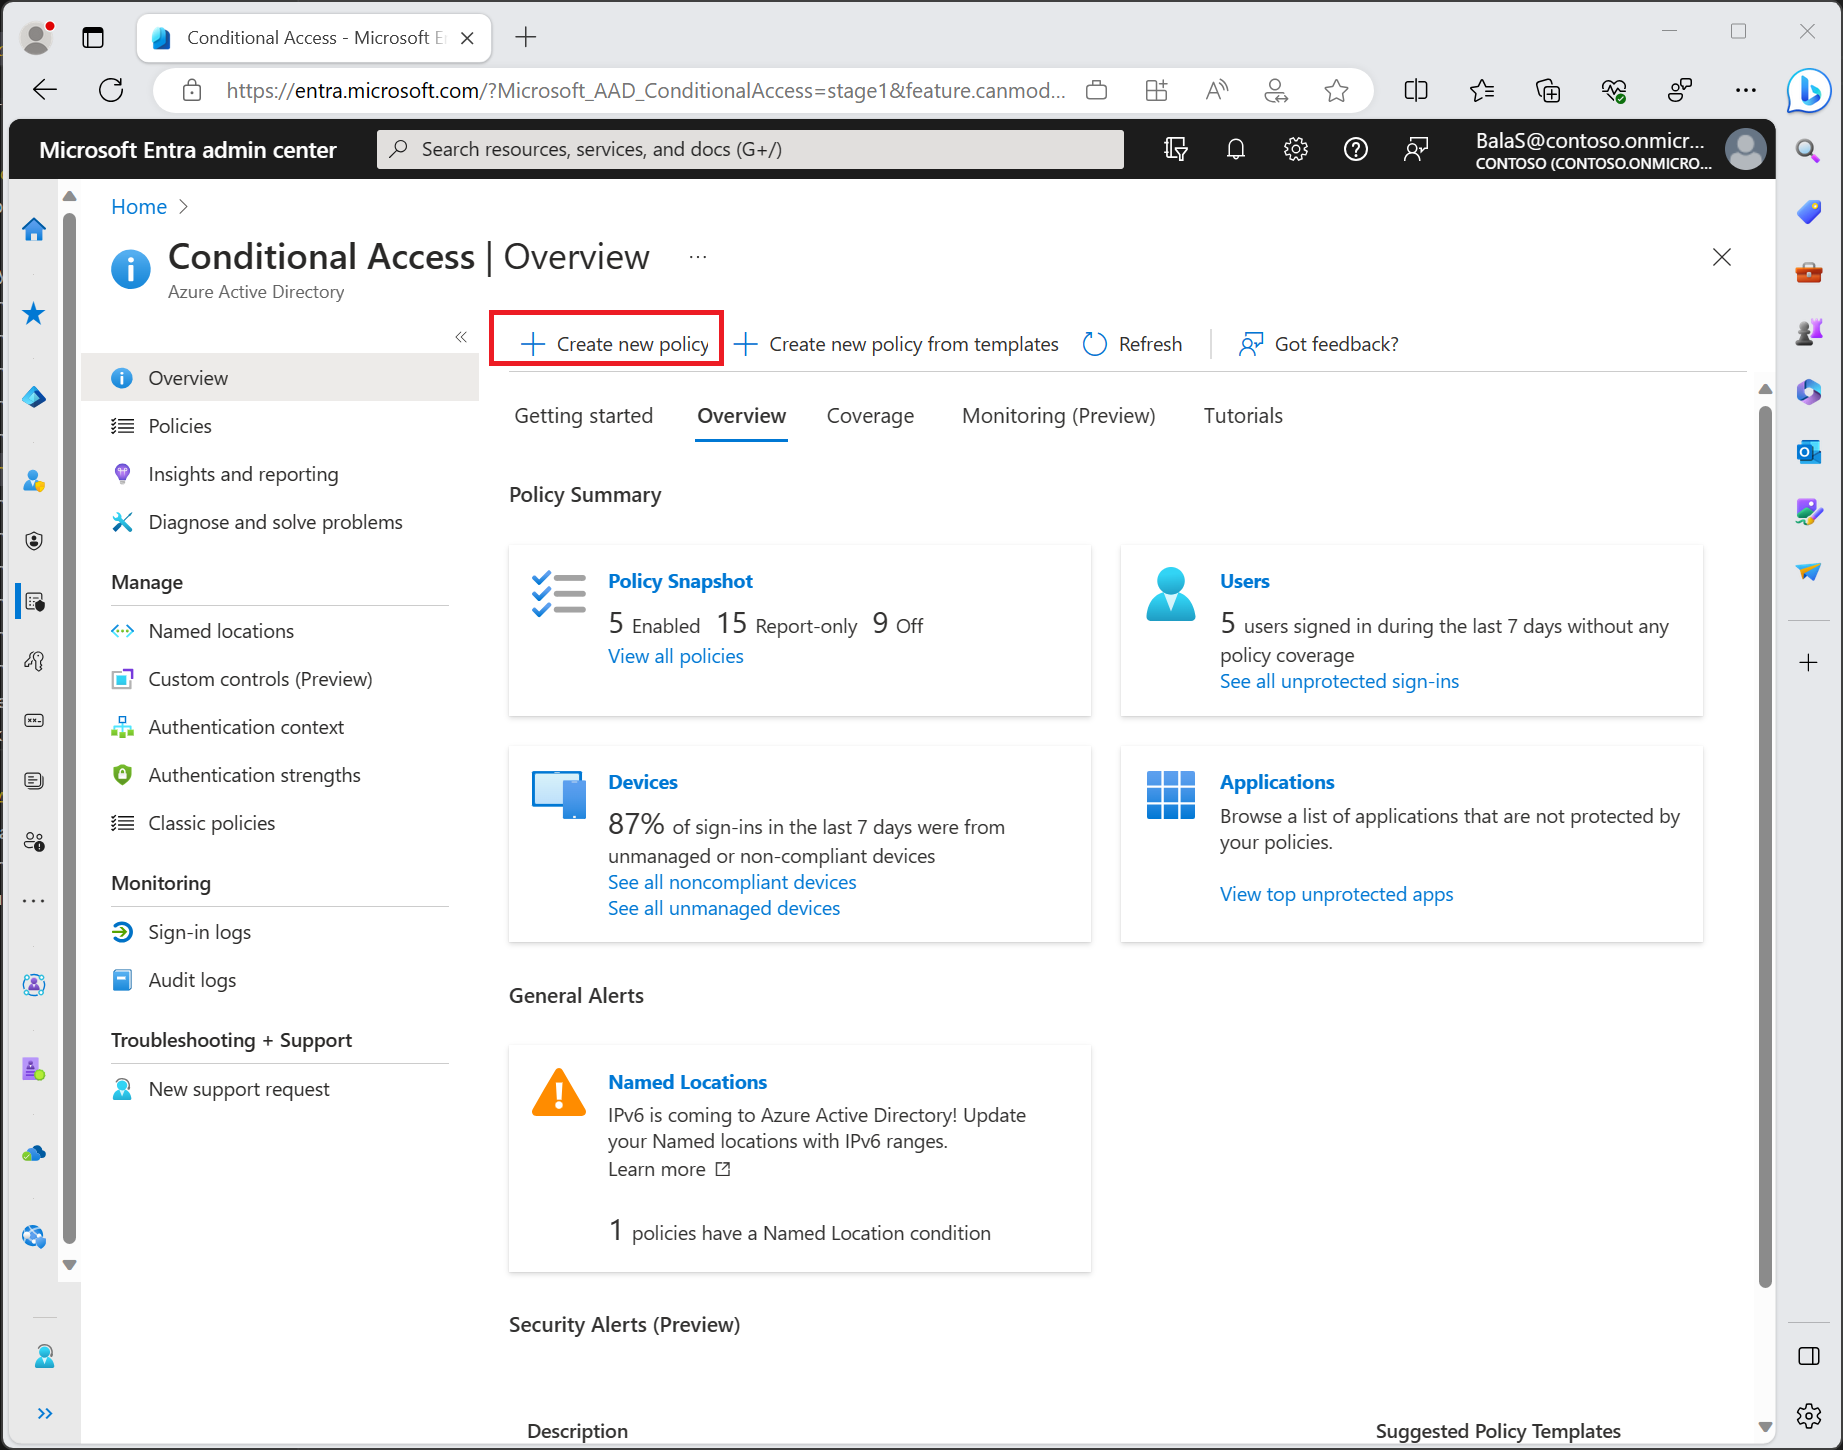1843x1450 pixels.
Task: Switch to the Coverage tab
Action: 870,416
